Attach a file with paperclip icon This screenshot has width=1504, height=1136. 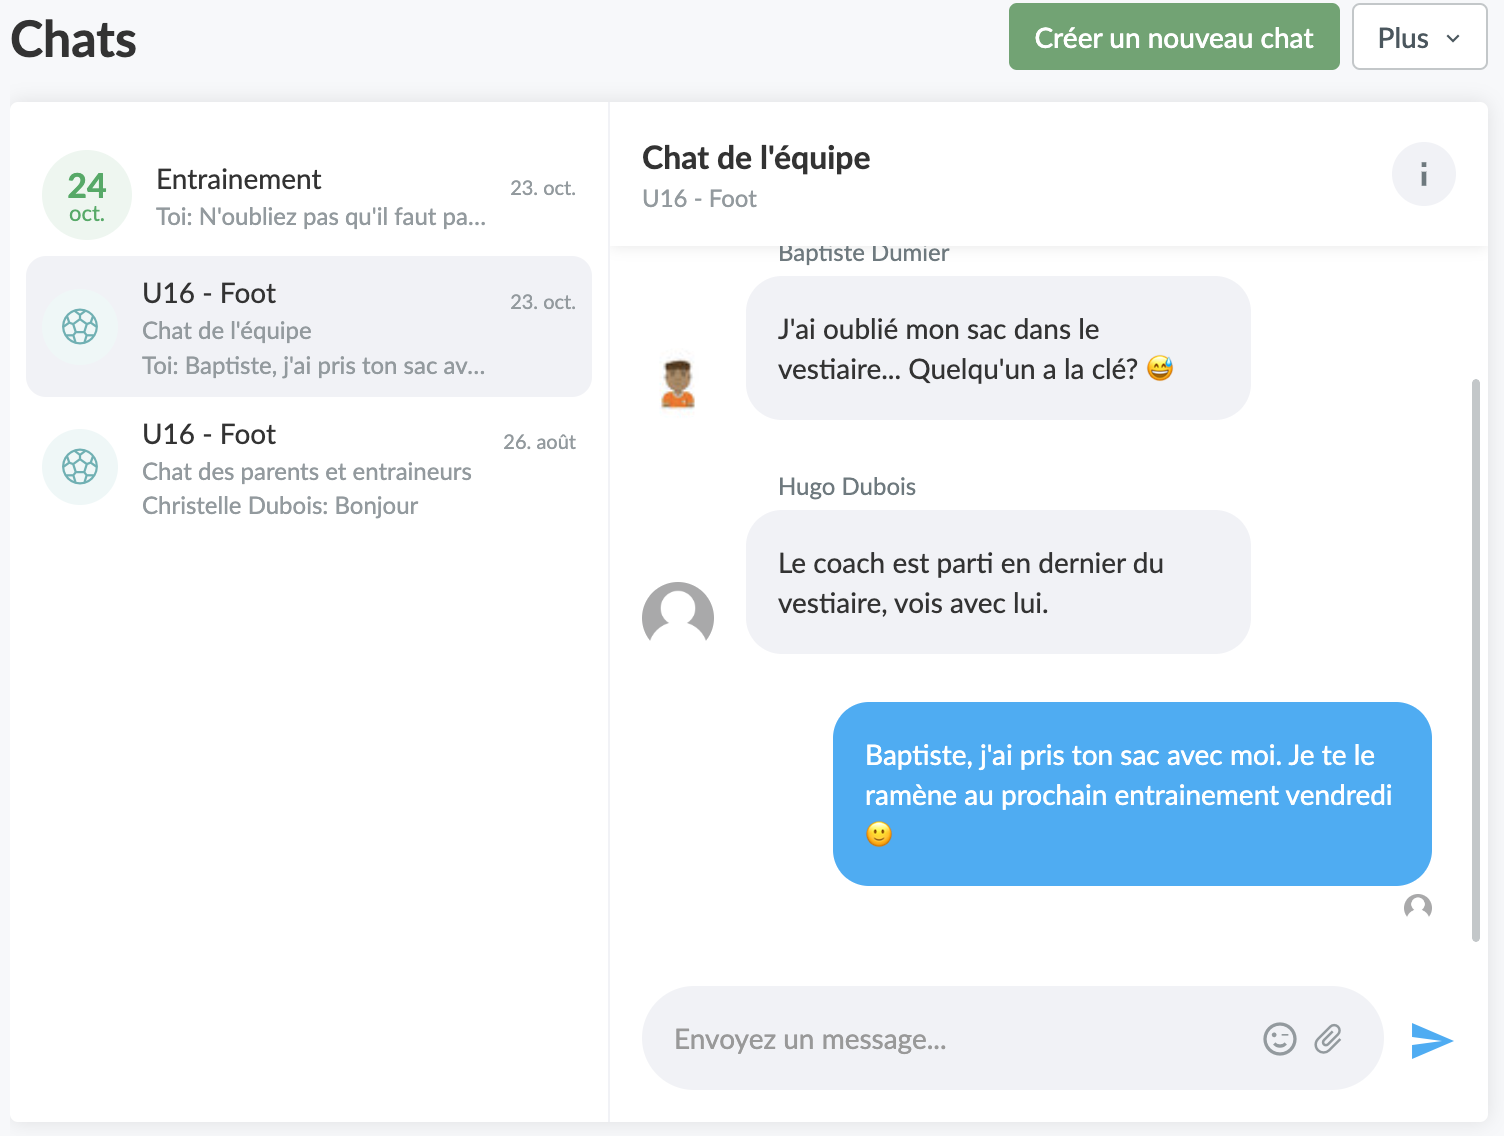[1328, 1039]
